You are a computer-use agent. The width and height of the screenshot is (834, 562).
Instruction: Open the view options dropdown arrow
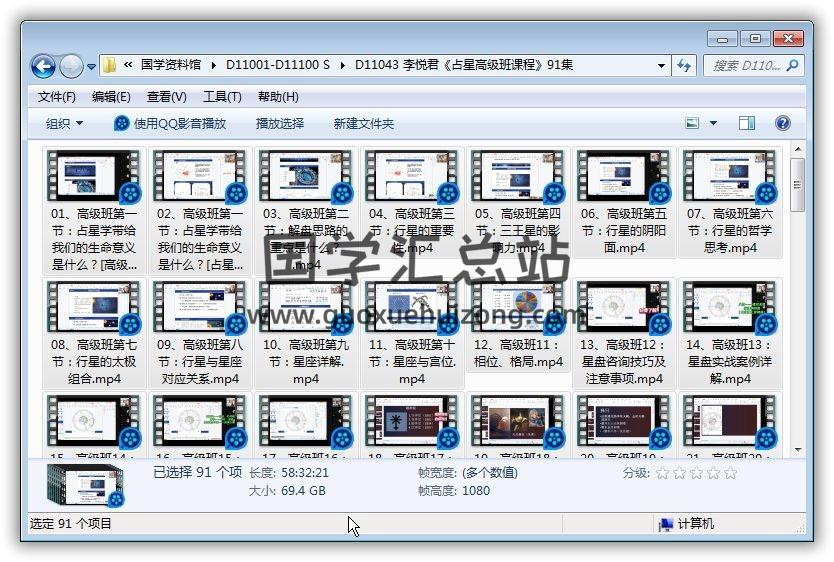(x=713, y=123)
